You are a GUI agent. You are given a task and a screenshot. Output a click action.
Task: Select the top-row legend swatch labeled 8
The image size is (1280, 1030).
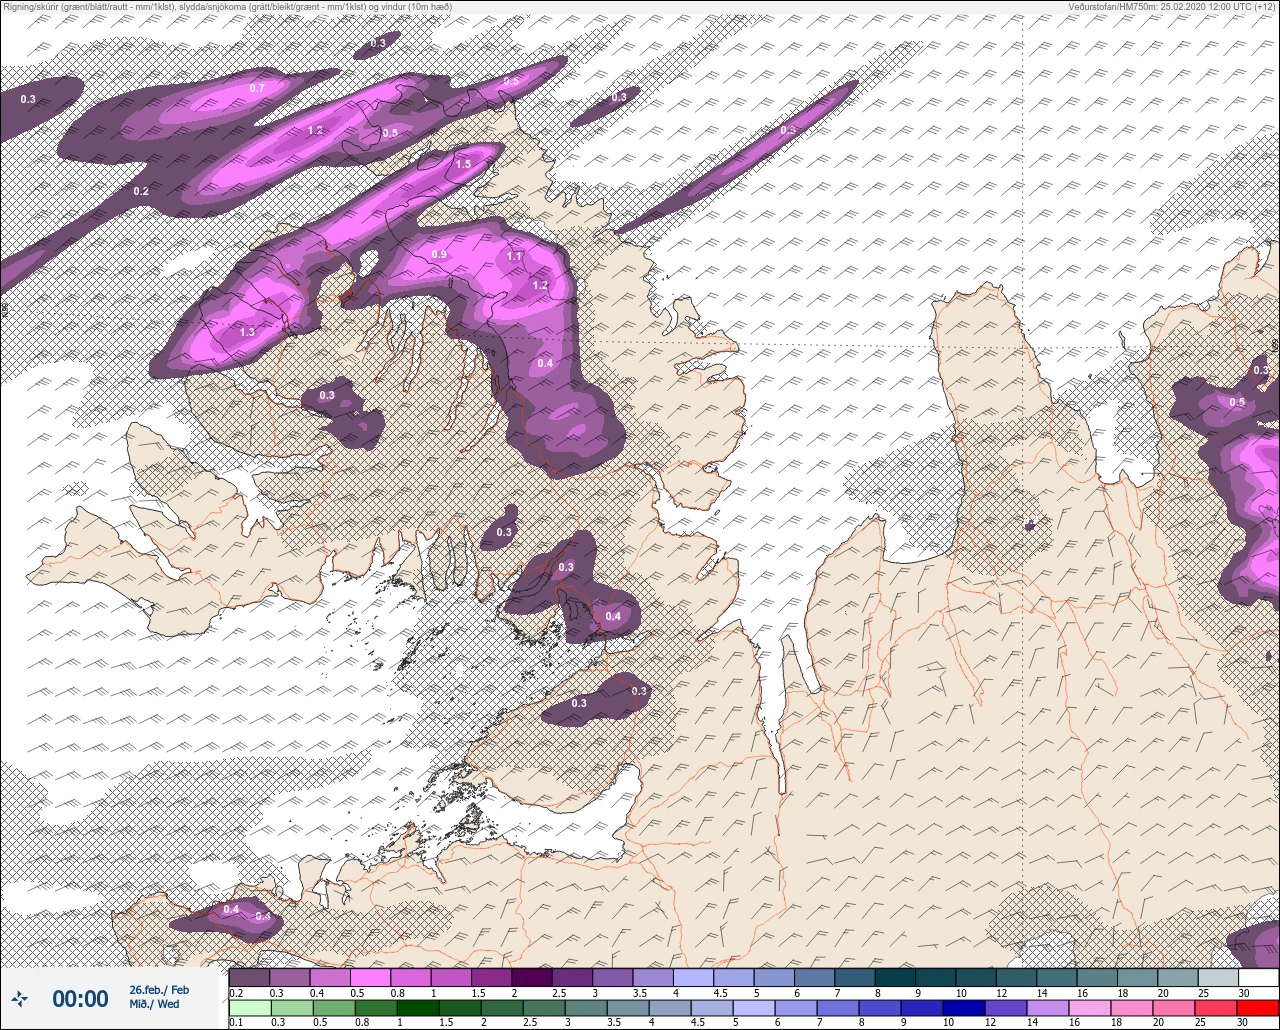pyautogui.click(x=895, y=977)
